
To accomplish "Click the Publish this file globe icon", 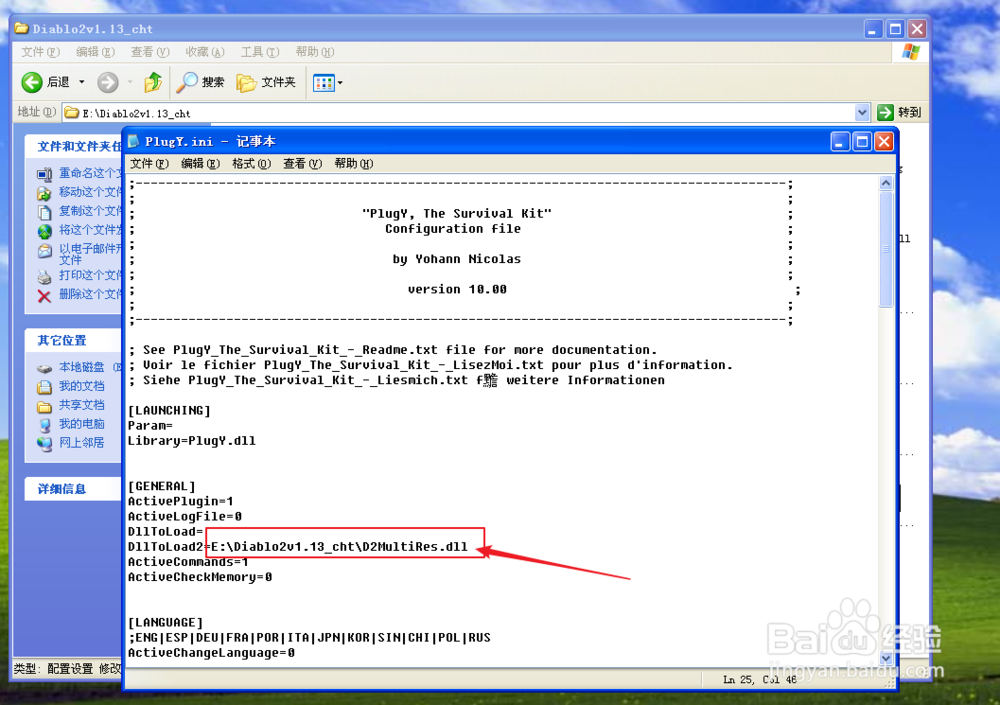I will (44, 231).
